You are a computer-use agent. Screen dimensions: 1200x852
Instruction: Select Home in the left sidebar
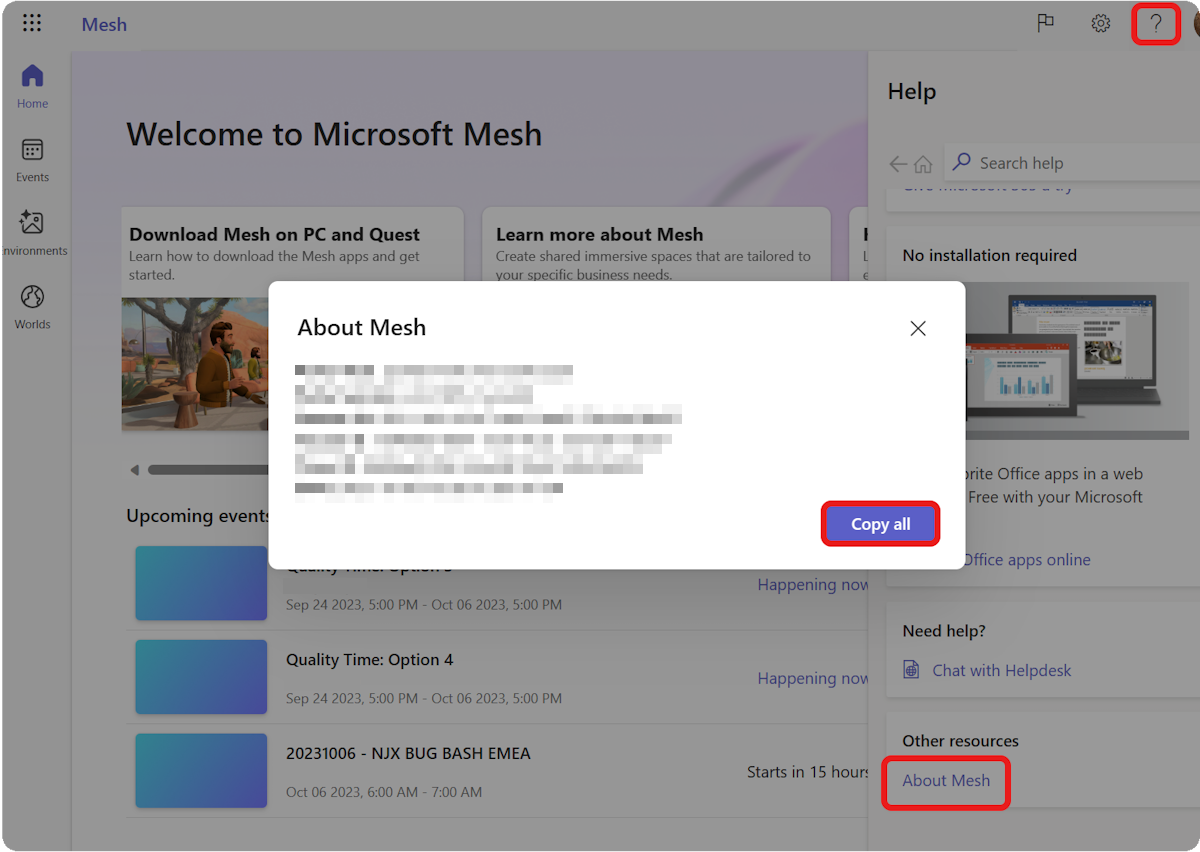pyautogui.click(x=31, y=88)
